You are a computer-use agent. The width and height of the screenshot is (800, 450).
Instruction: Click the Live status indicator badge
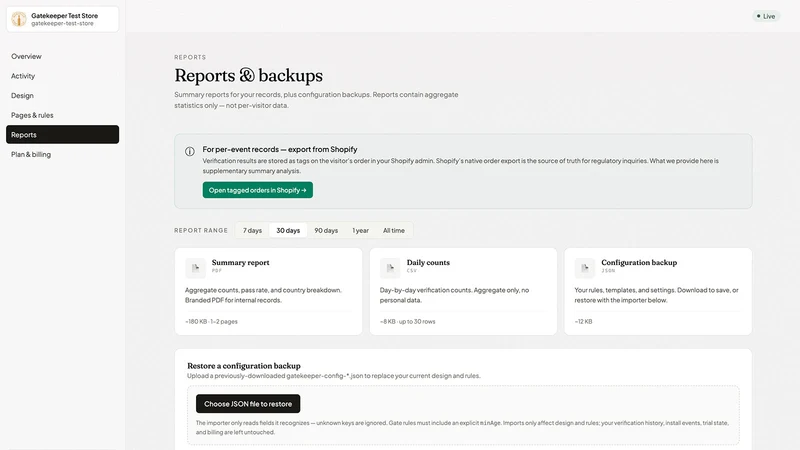(766, 16)
